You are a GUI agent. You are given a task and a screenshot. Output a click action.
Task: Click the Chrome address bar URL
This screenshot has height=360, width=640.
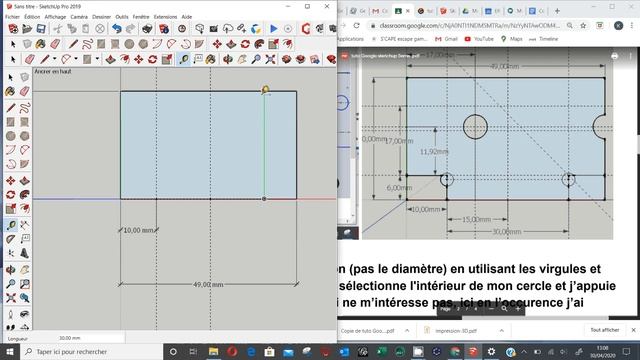tap(469, 25)
